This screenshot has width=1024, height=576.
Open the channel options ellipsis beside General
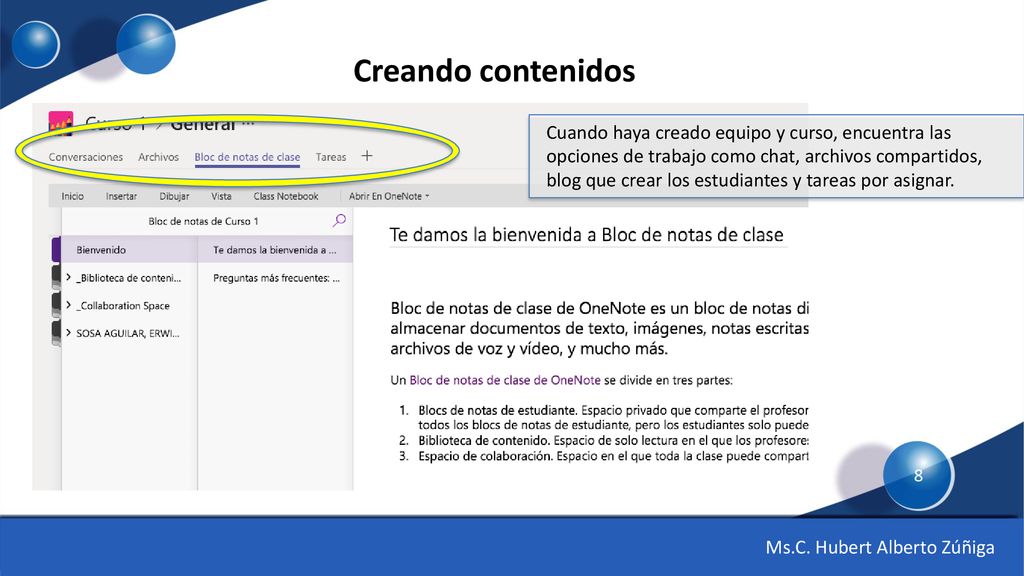pyautogui.click(x=248, y=122)
